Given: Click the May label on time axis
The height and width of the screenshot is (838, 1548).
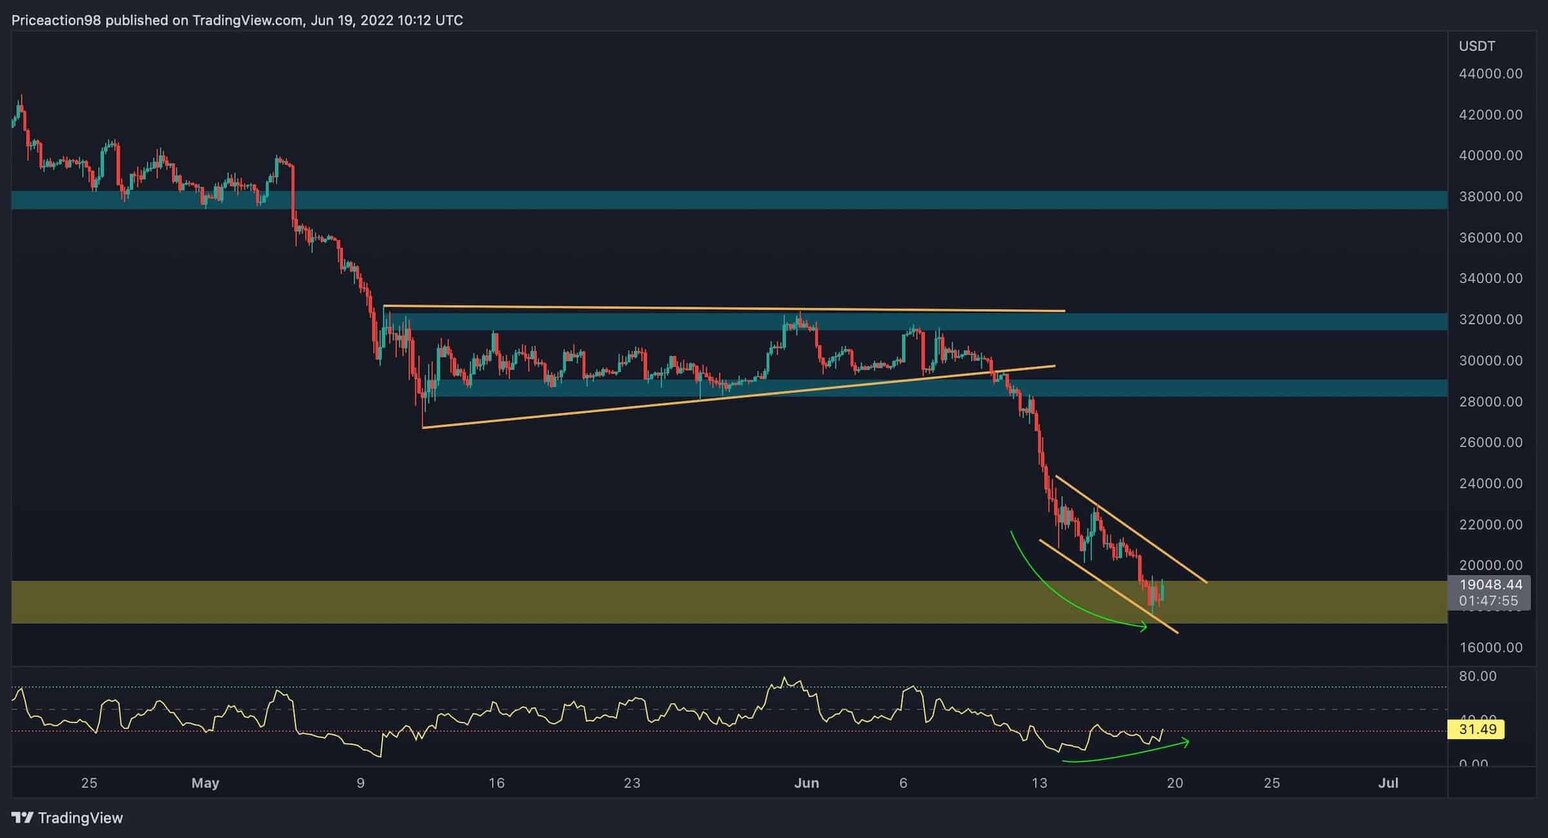Looking at the screenshot, I should (205, 783).
